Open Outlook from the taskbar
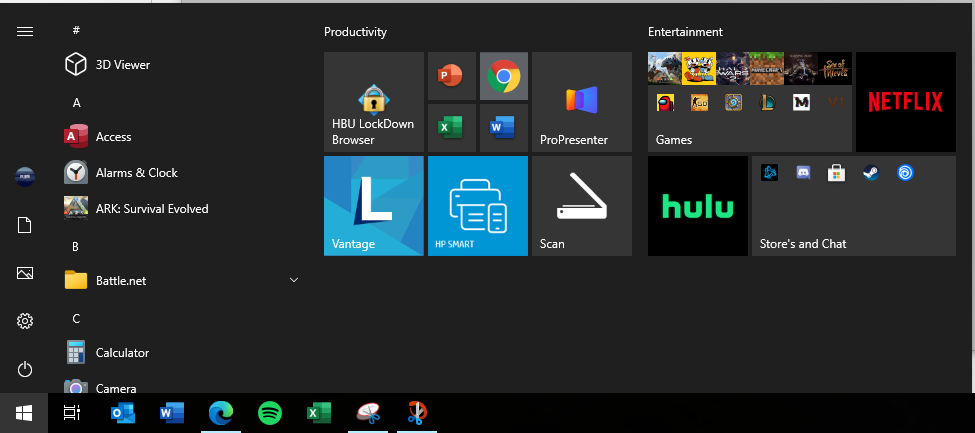Image resolution: width=975 pixels, height=433 pixels. coord(122,413)
